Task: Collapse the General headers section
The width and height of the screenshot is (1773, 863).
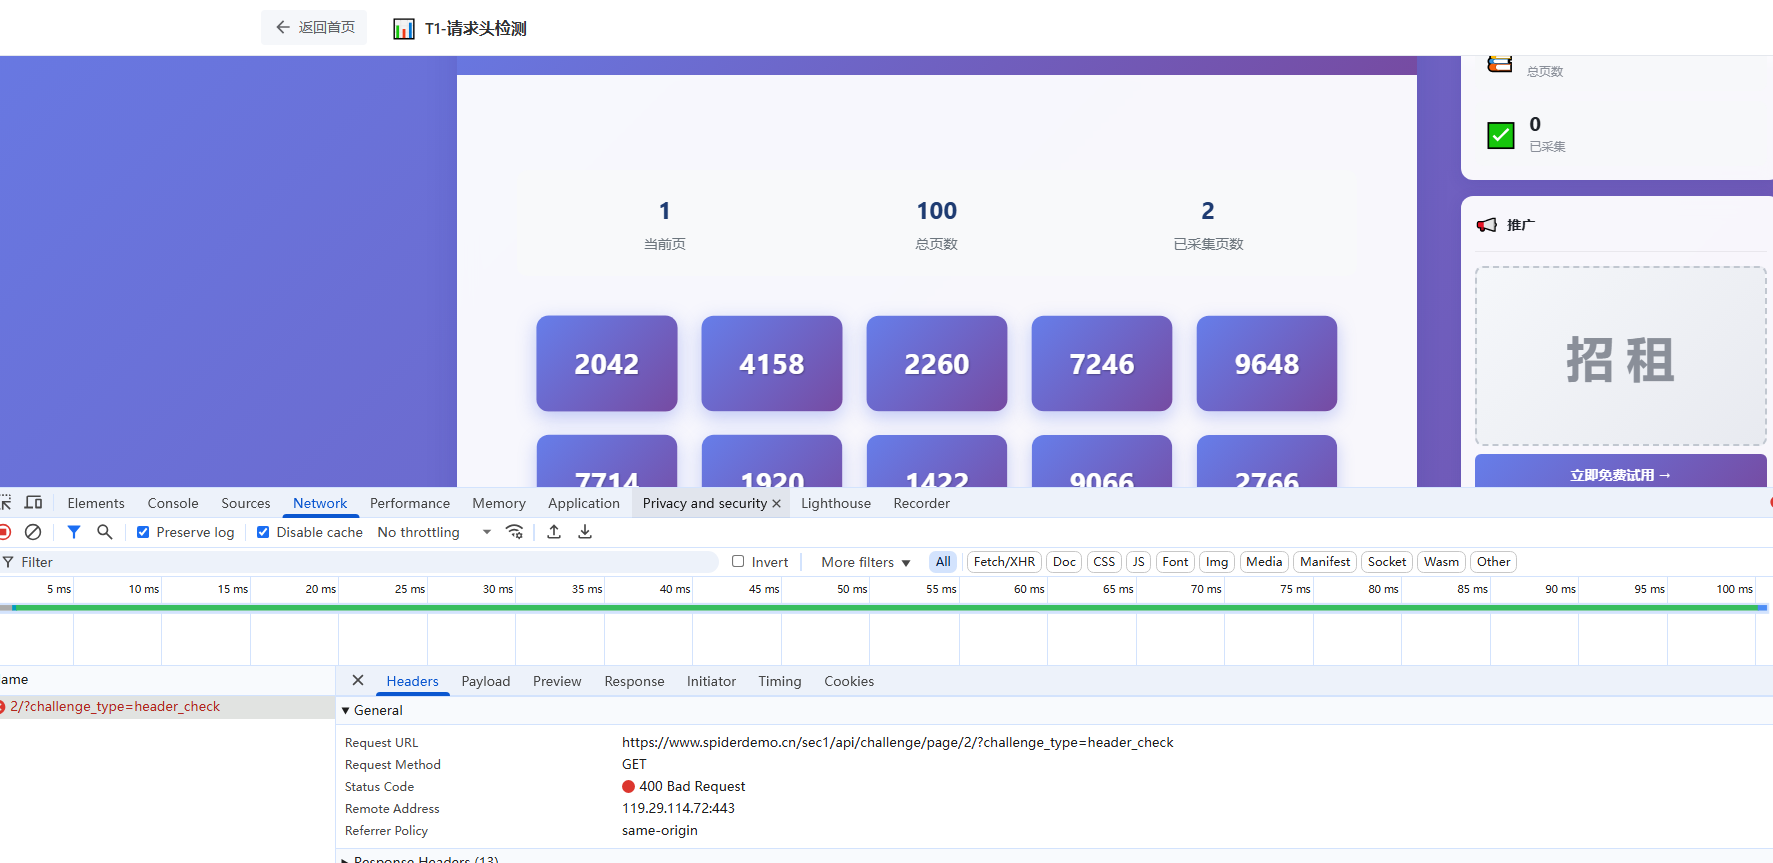Action: click(x=346, y=711)
